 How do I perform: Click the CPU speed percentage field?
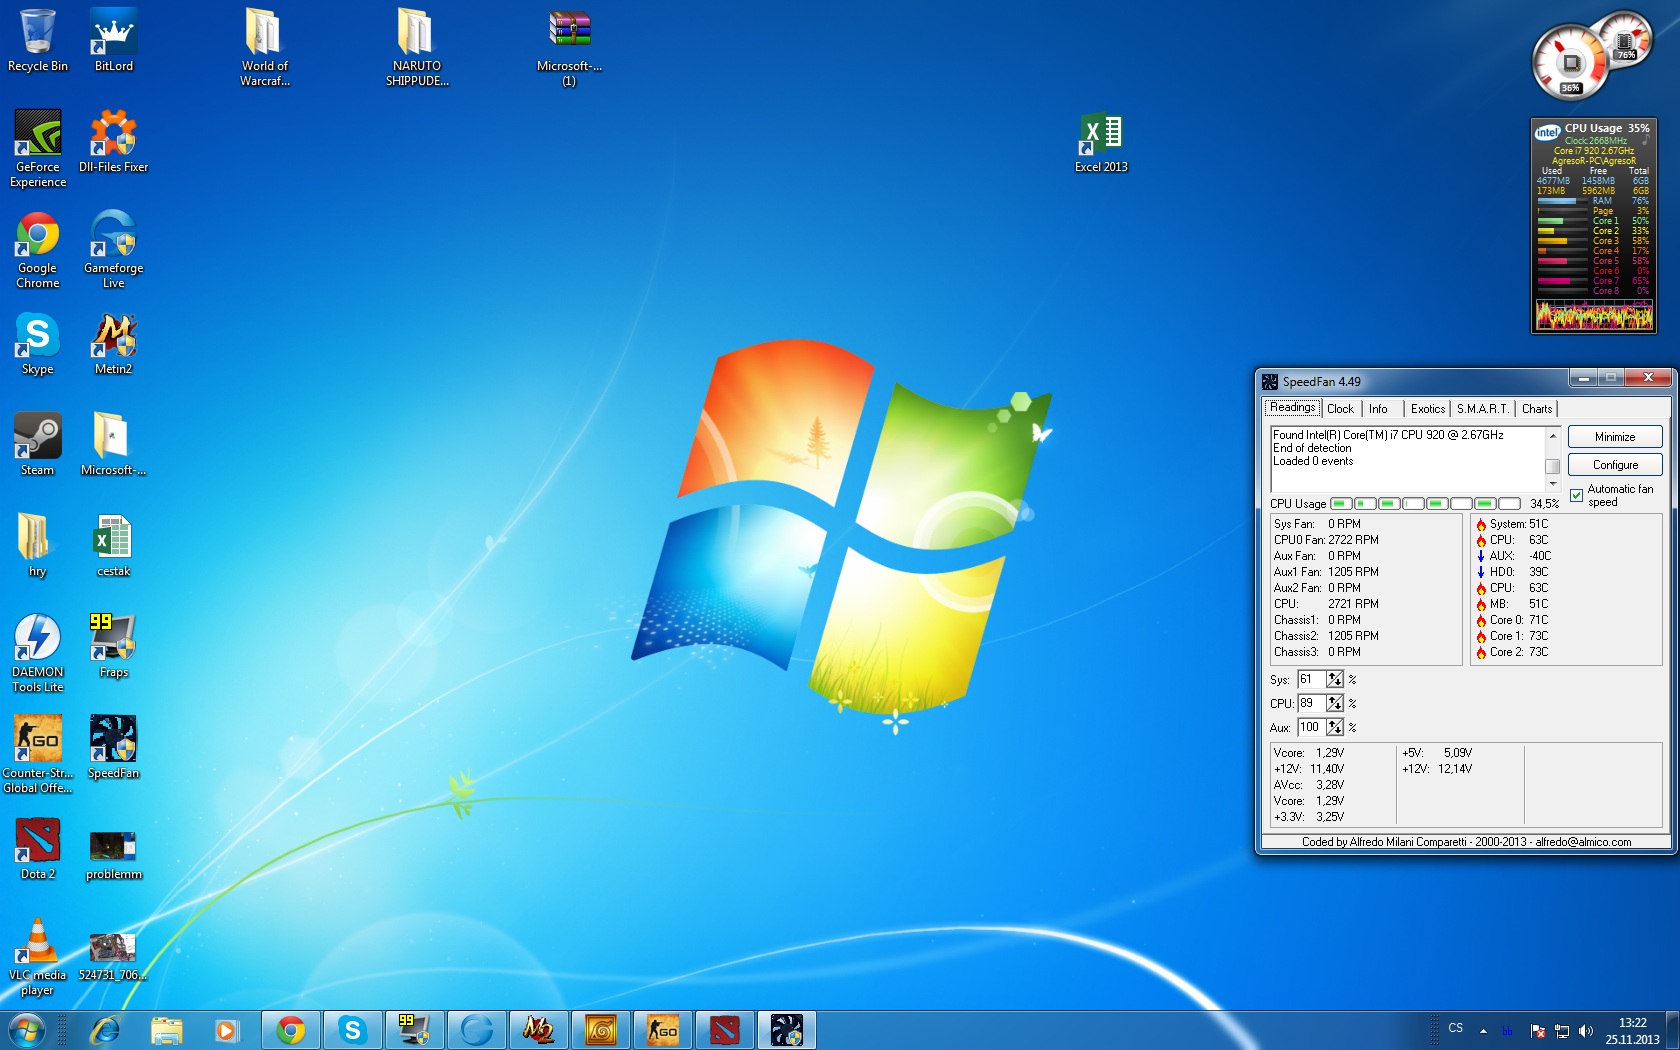pyautogui.click(x=1312, y=704)
